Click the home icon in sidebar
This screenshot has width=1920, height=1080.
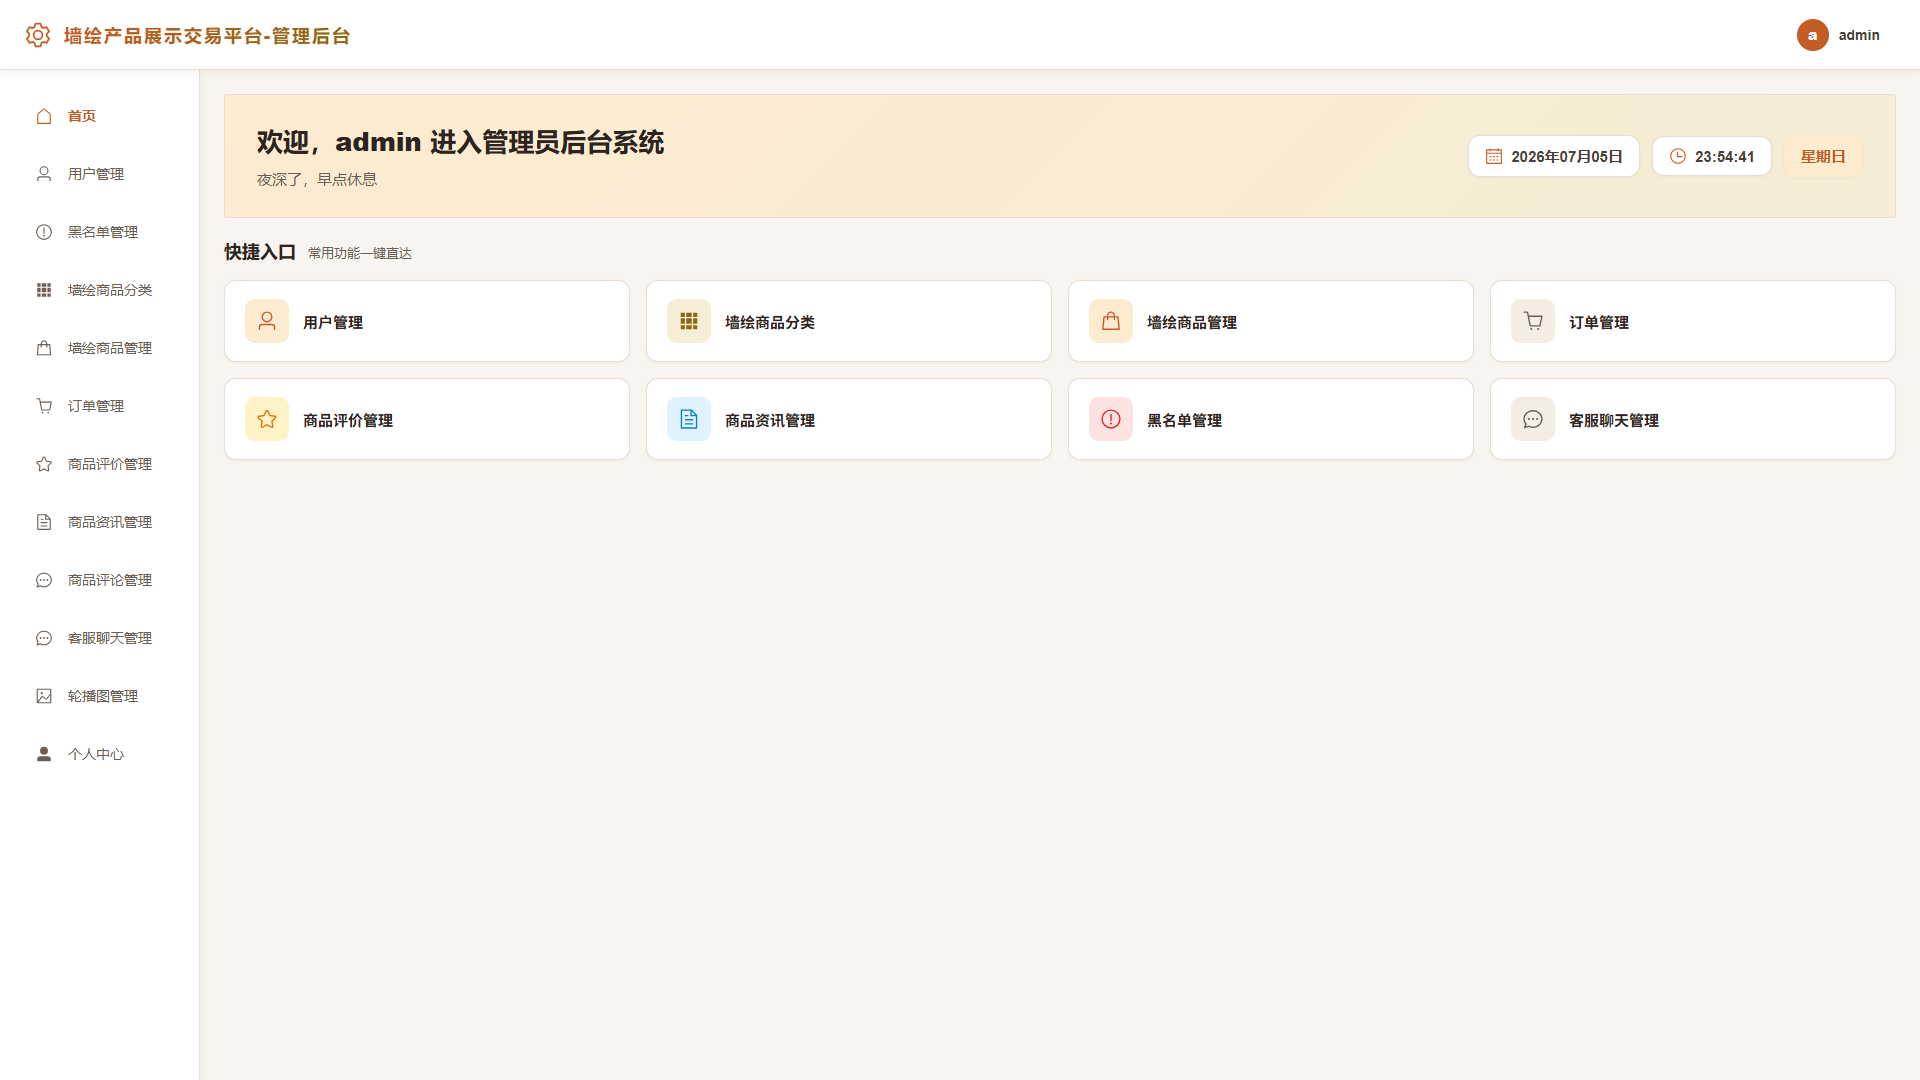[x=44, y=116]
